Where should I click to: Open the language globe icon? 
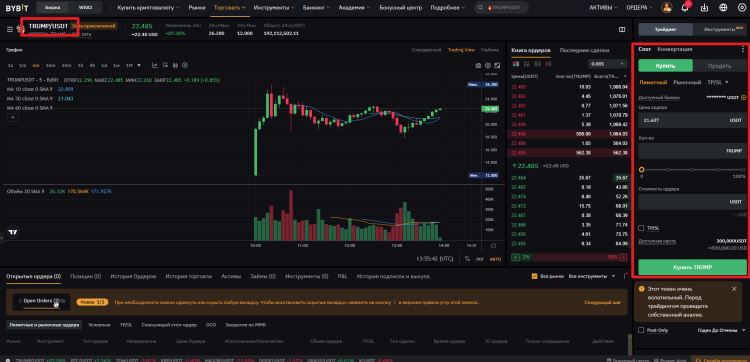pos(723,8)
